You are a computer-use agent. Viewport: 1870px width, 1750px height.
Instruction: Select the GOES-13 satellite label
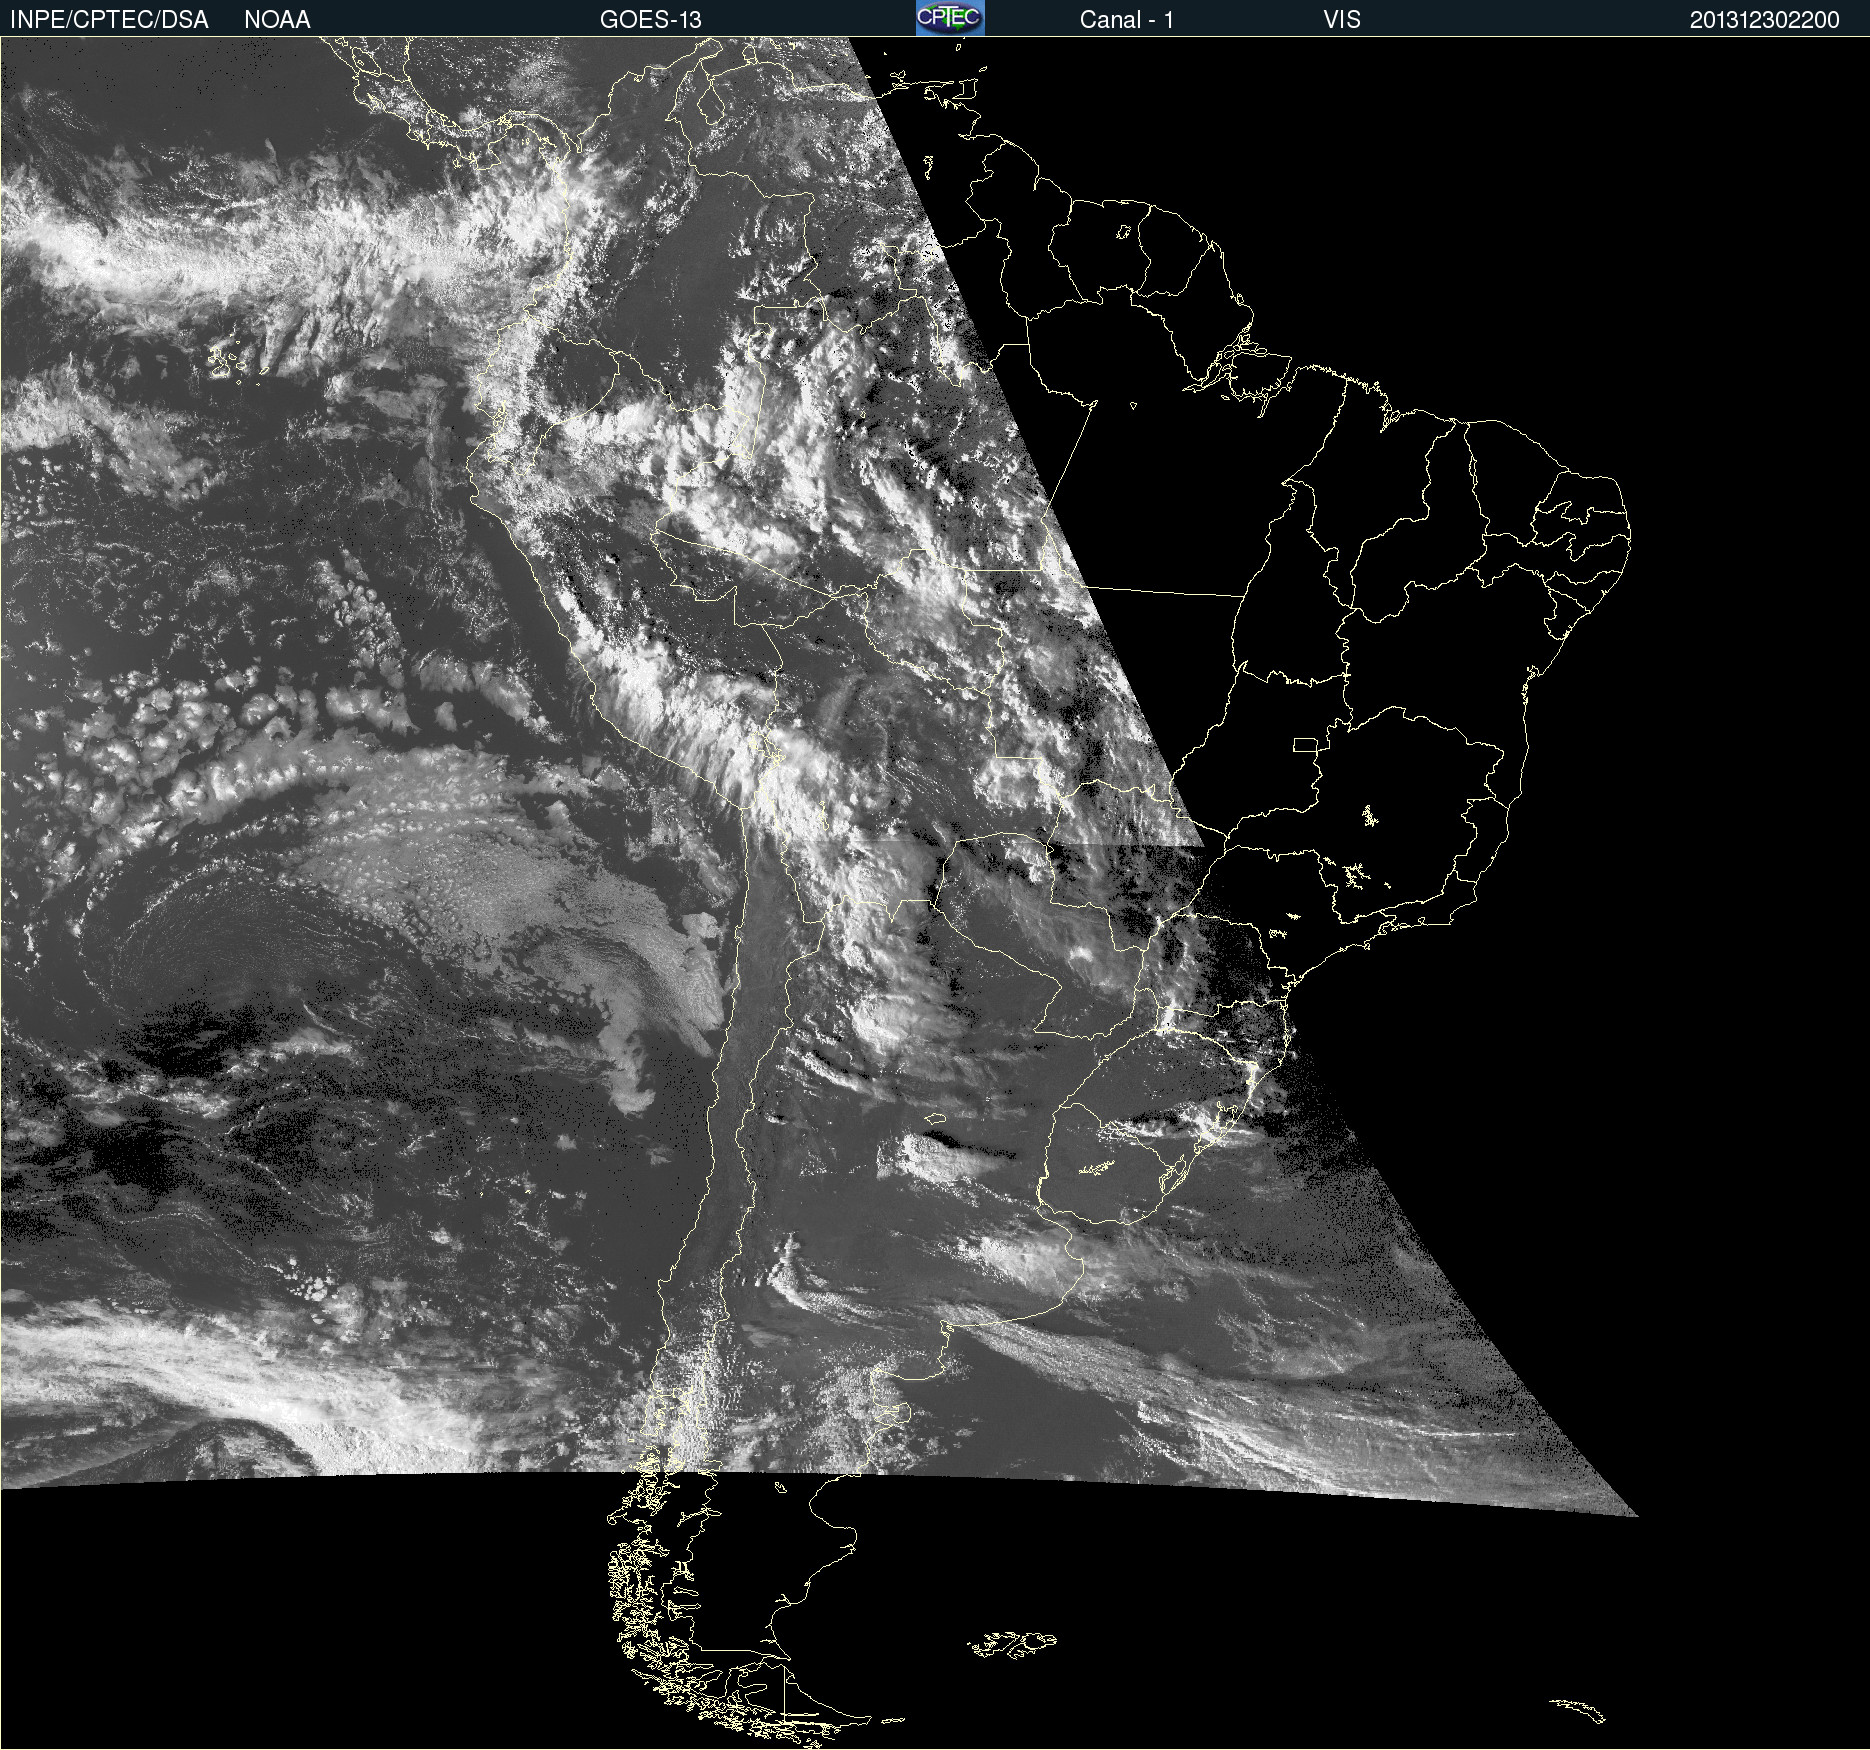click(651, 20)
